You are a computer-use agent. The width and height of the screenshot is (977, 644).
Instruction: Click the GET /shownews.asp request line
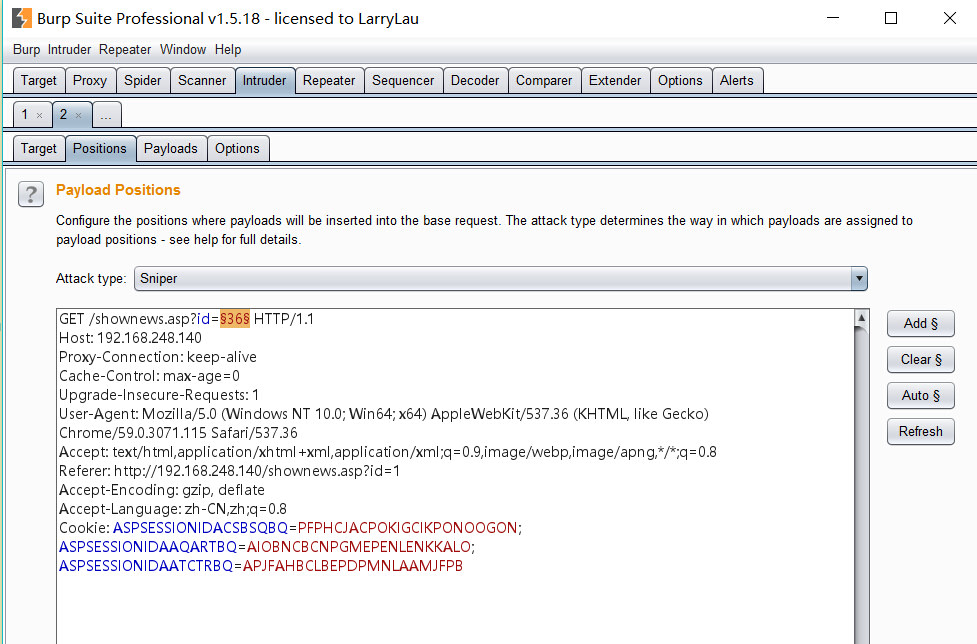point(186,319)
